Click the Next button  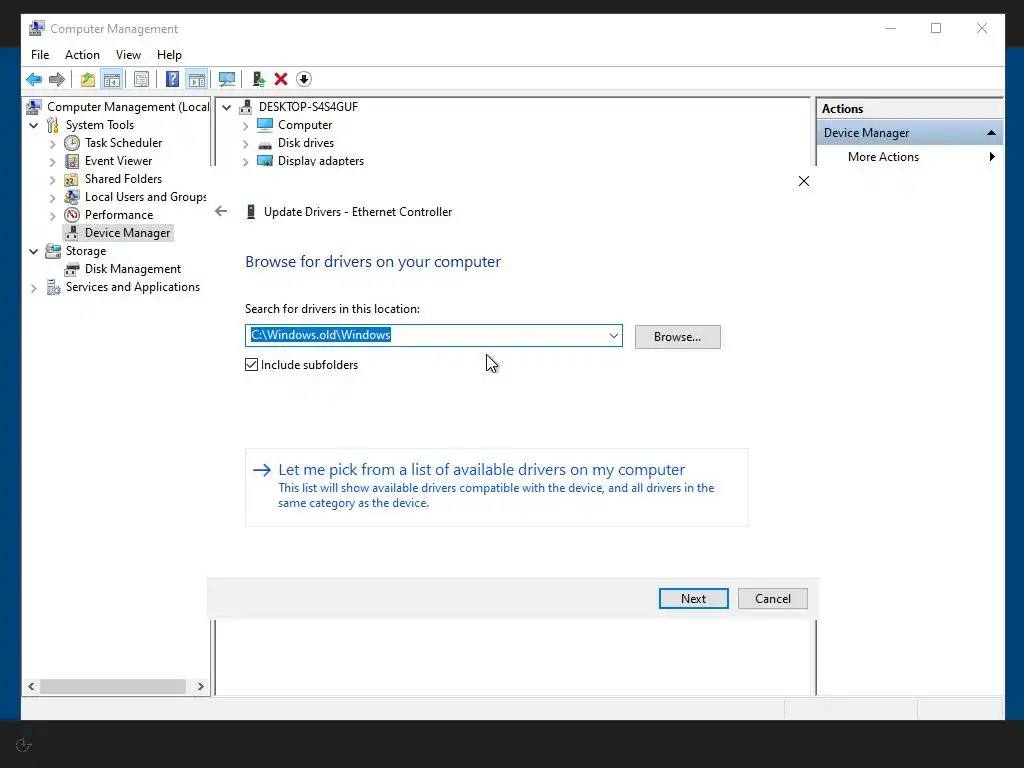(694, 599)
